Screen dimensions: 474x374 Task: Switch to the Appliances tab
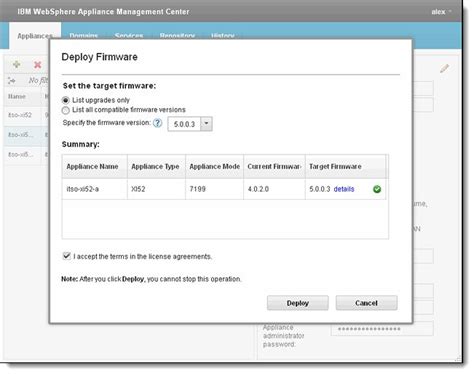[x=35, y=35]
